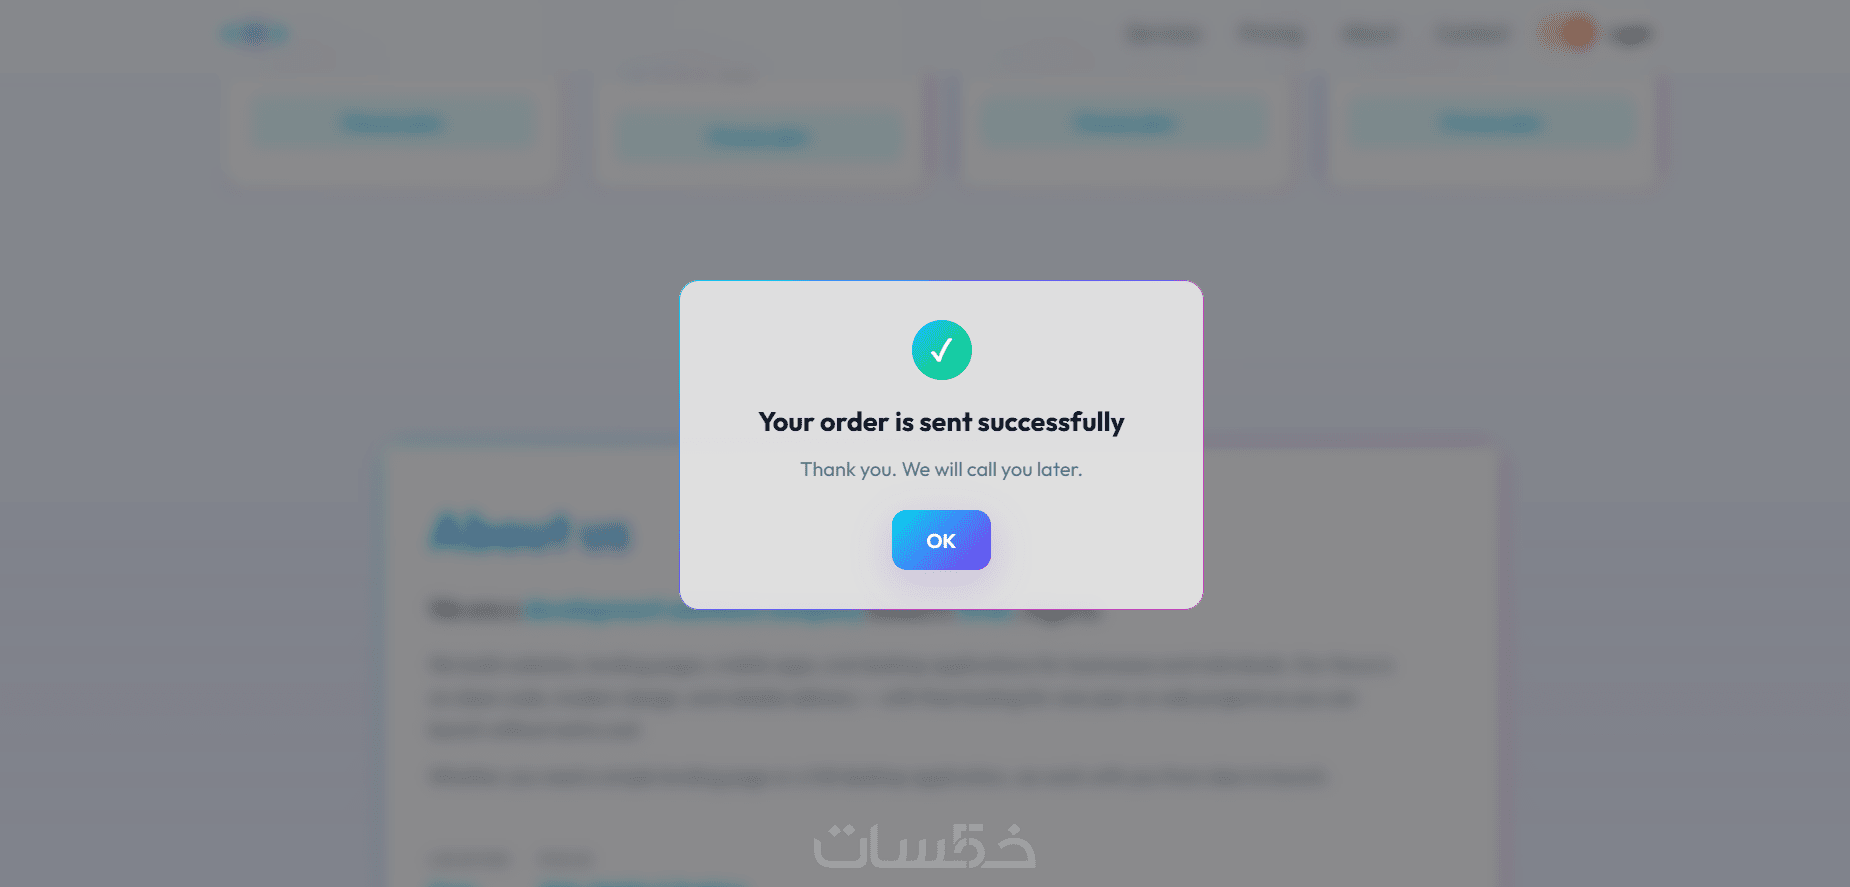Click the blurred "About us" section heading

[530, 533]
